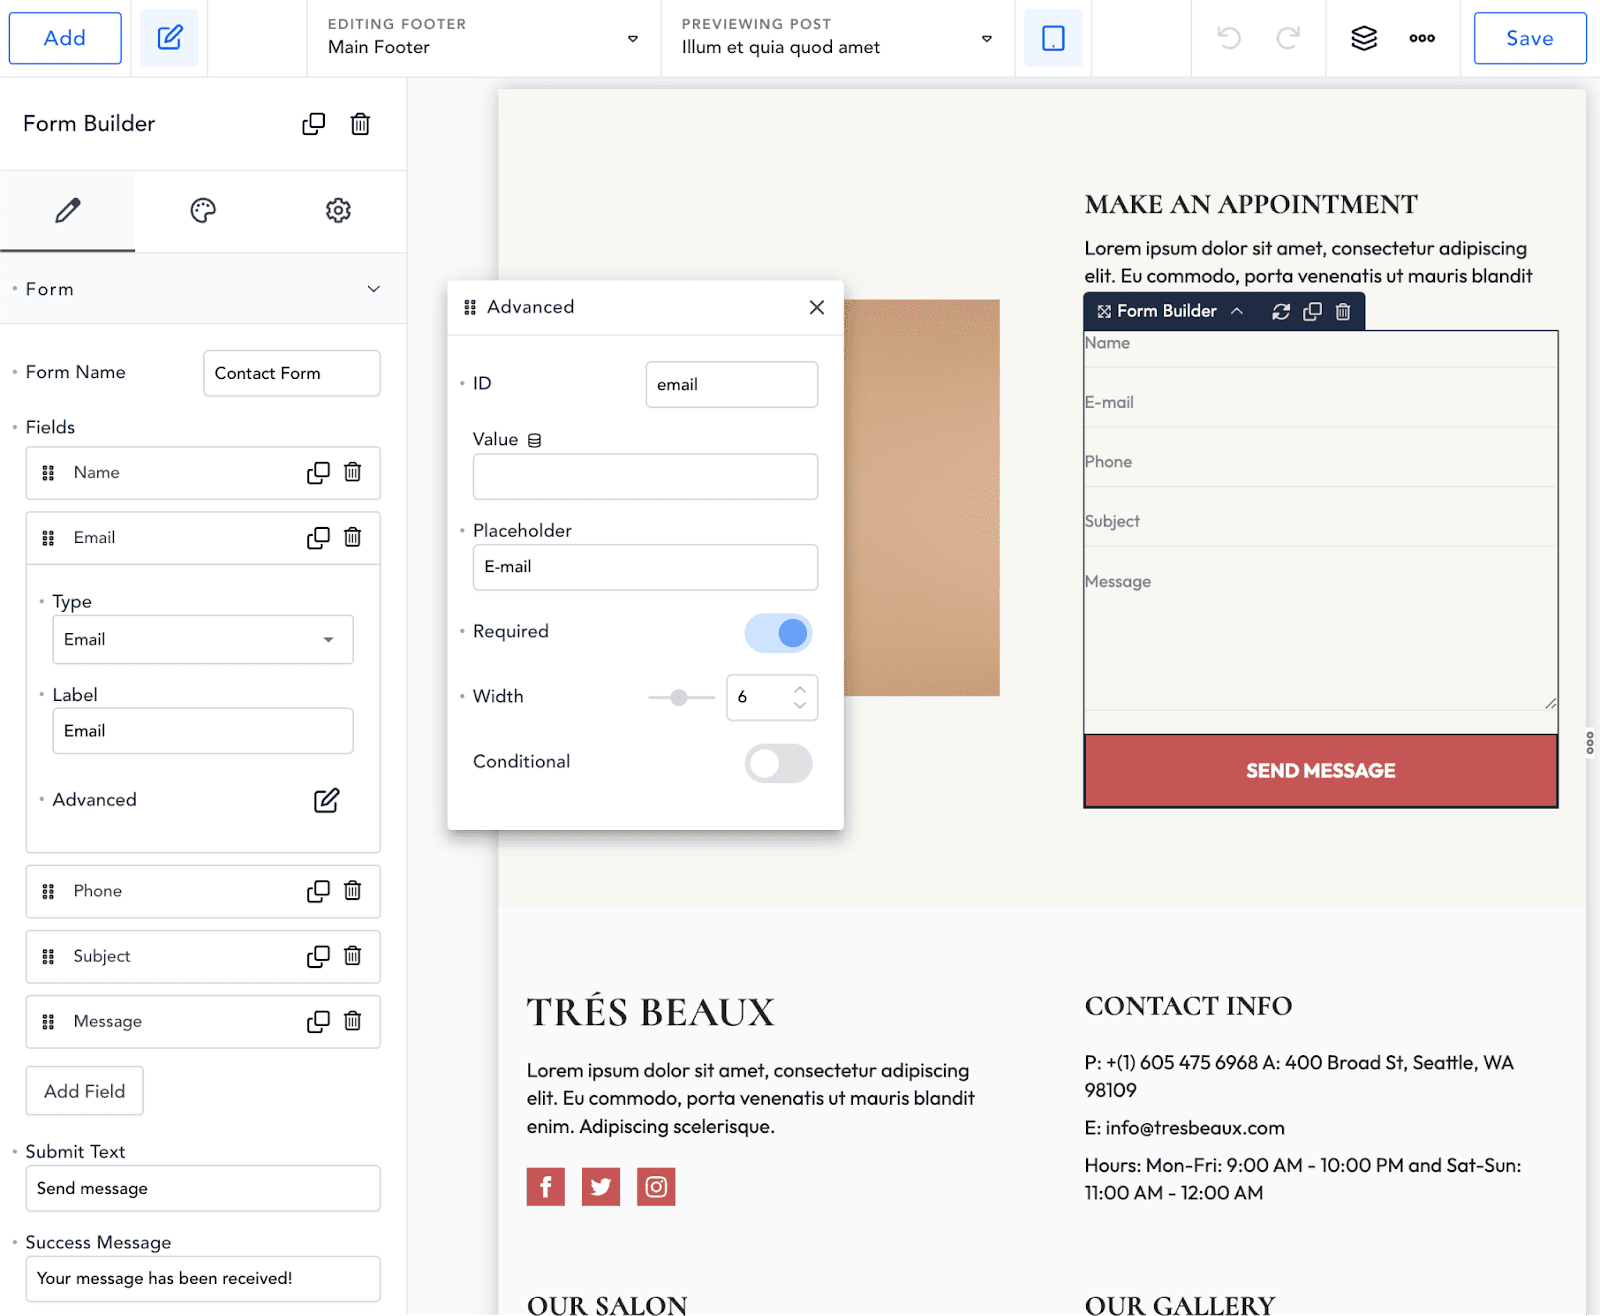Click refresh icon on Form Builder toolbar

(1281, 311)
